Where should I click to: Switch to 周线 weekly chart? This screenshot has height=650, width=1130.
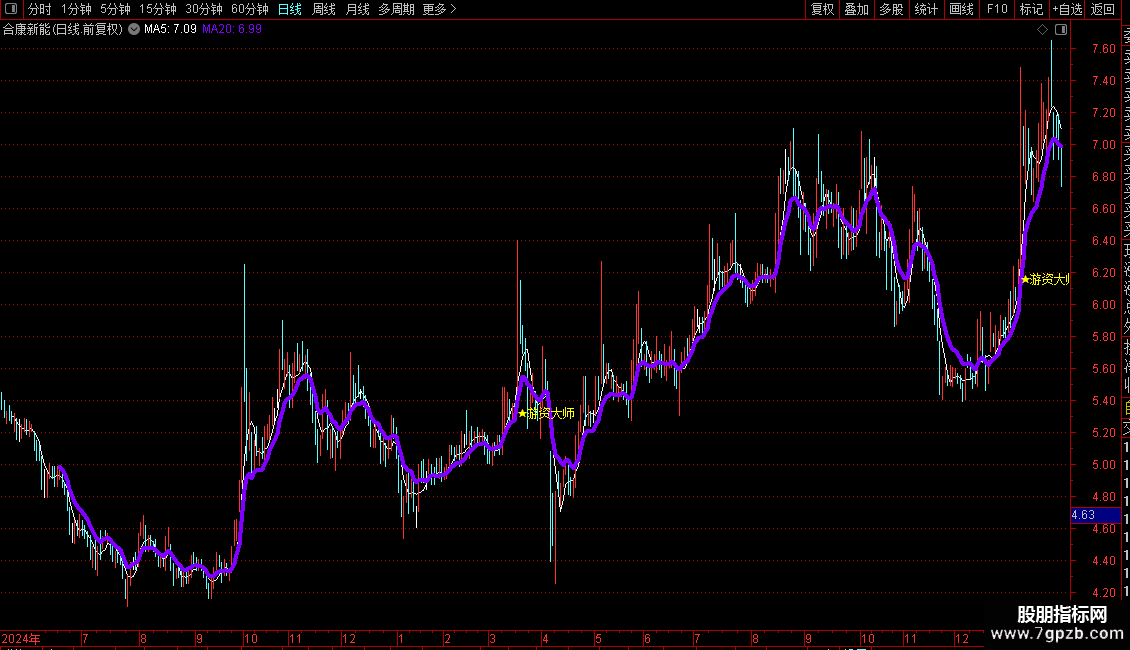pos(324,9)
